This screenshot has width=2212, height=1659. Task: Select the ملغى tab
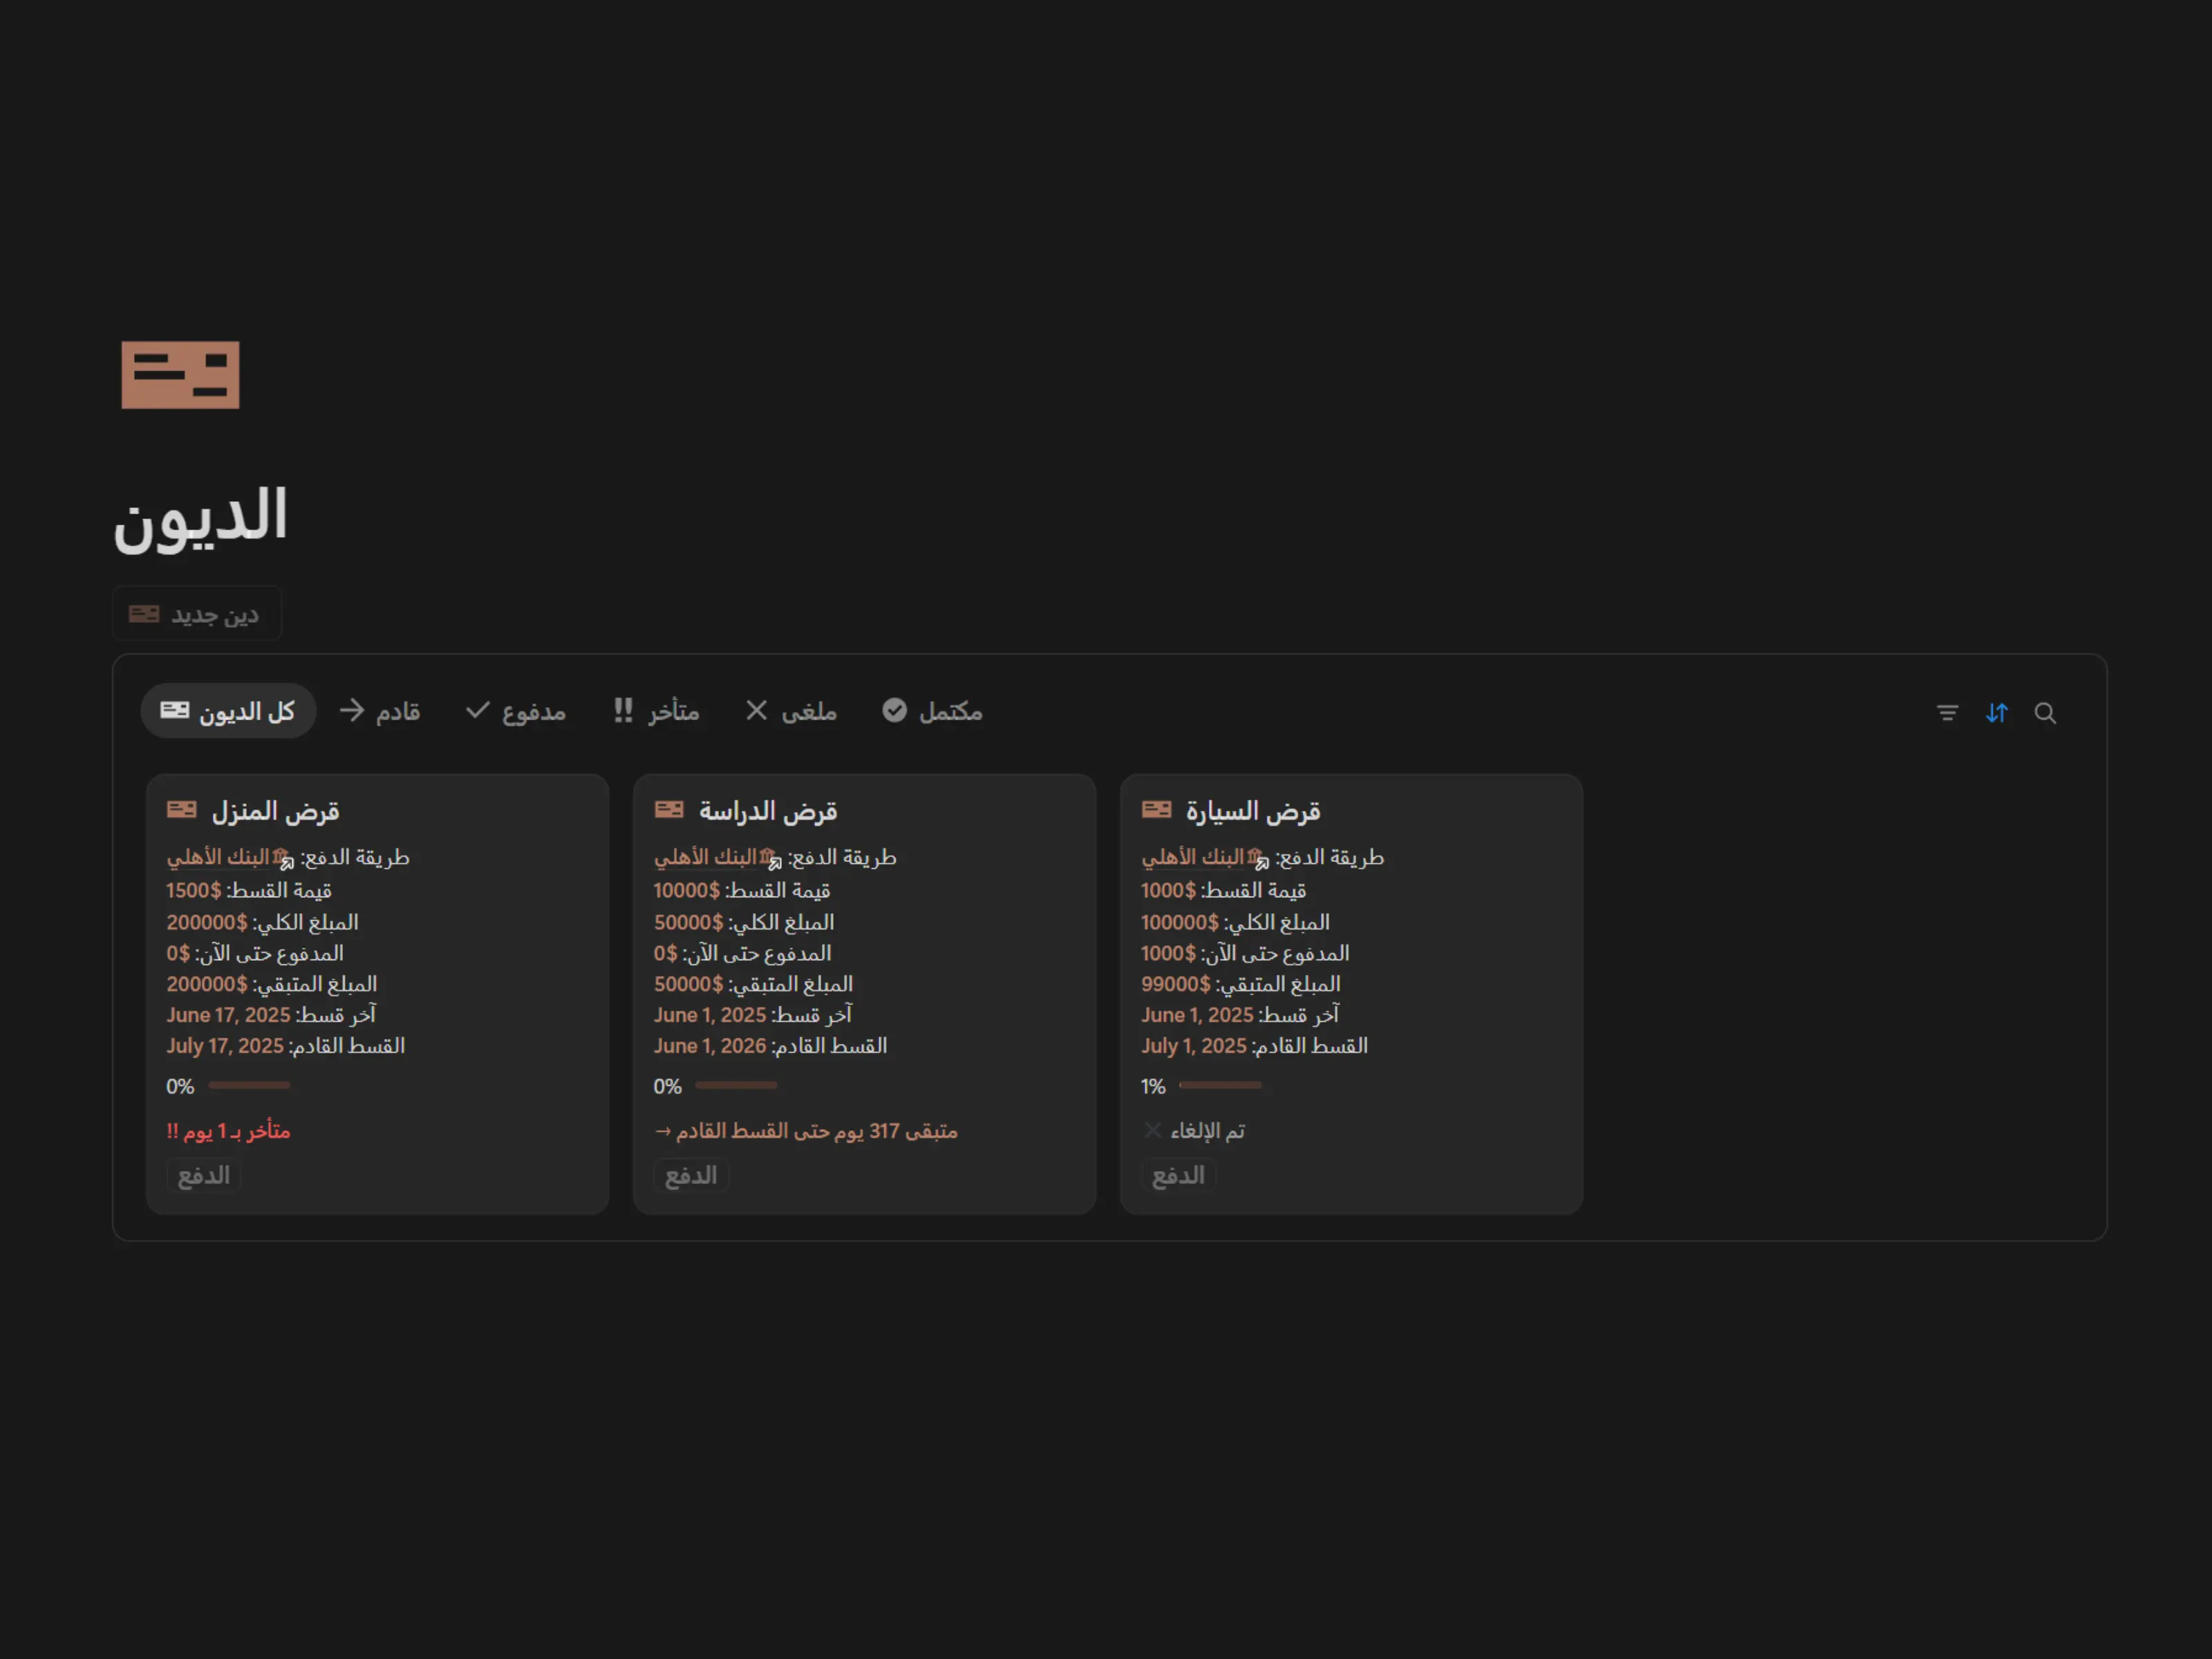pyautogui.click(x=791, y=712)
